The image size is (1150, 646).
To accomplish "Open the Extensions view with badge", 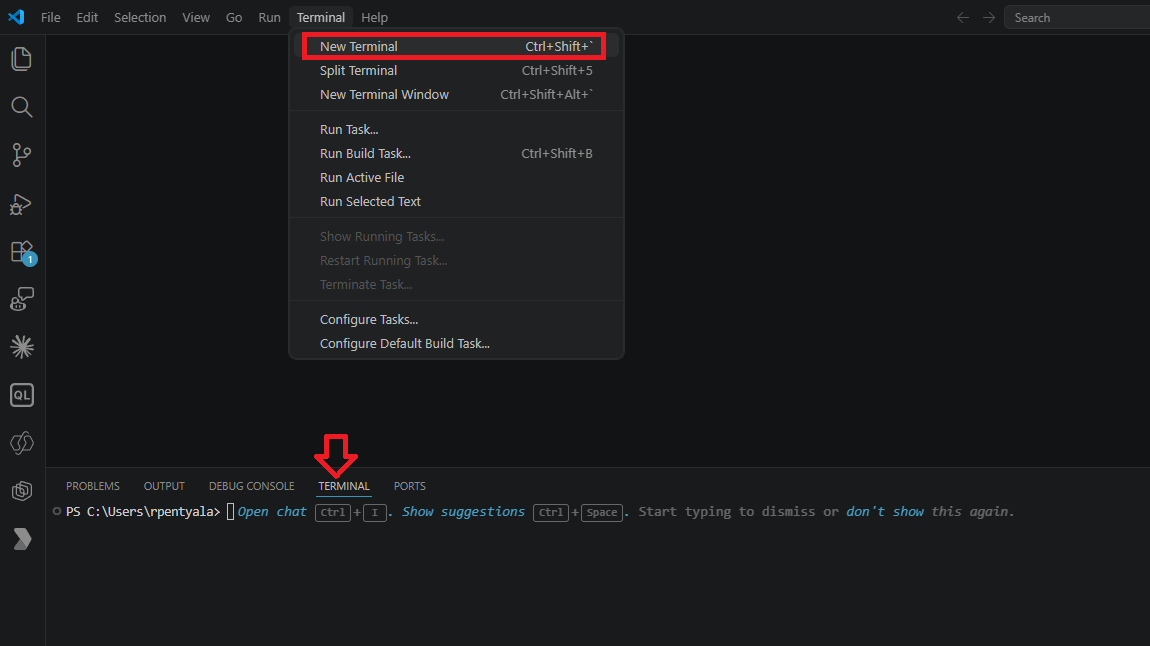I will 22,252.
